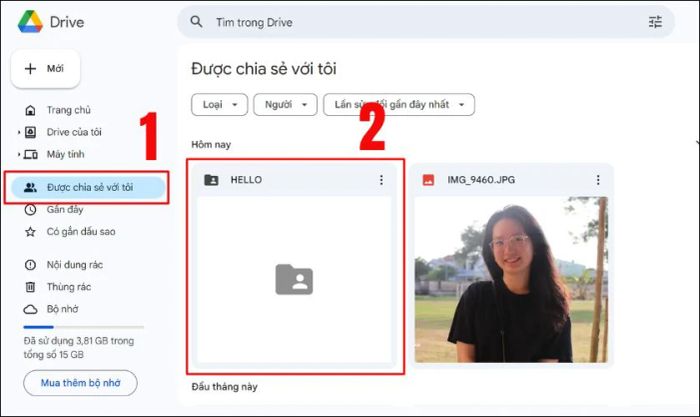Click the star icon for starred items
Viewport: 700px width, 417px height.
coord(30,232)
